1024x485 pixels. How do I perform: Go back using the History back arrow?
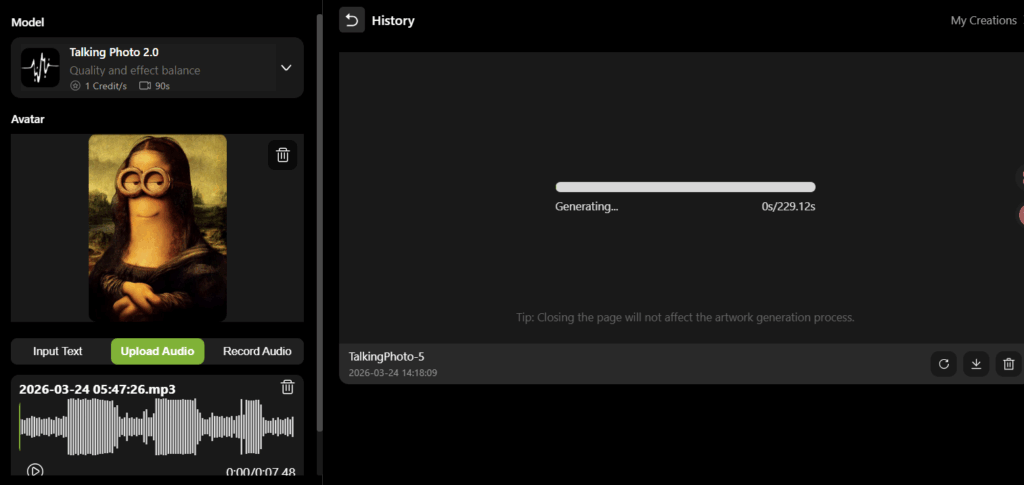click(352, 20)
